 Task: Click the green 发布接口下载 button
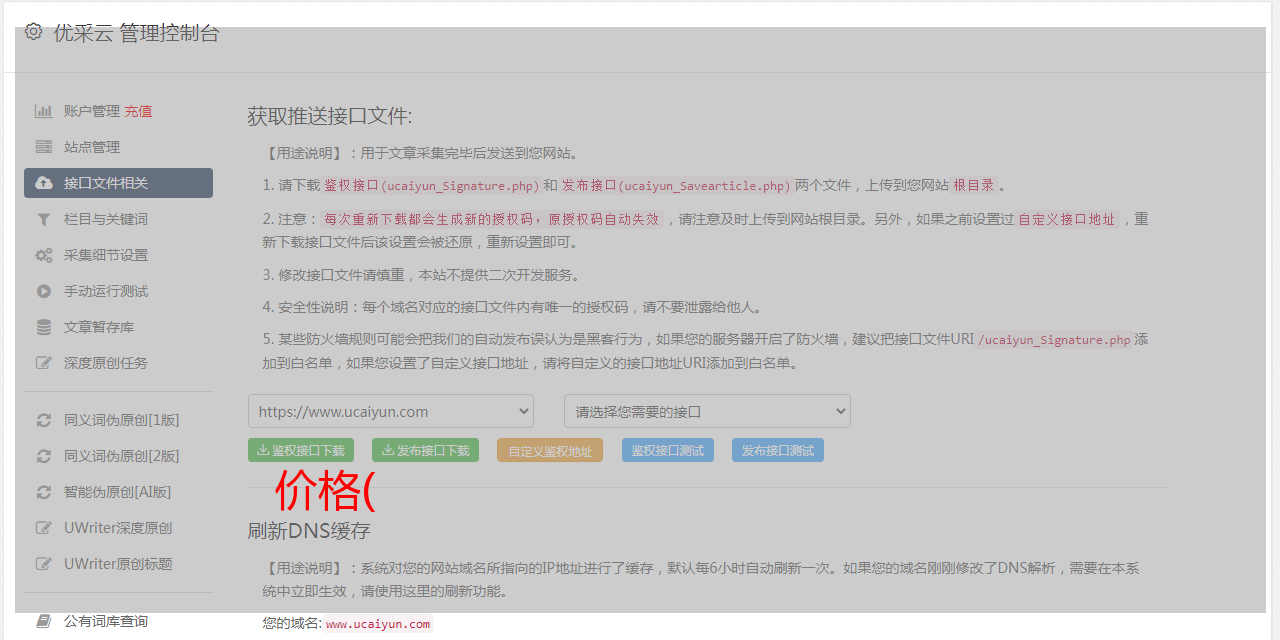tap(425, 450)
